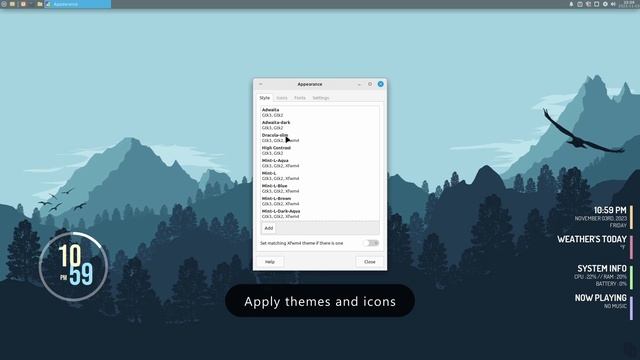The width and height of the screenshot is (640, 360).
Task: Click the Appearance button in the taskbar
Action: pyautogui.click(x=78, y=4)
